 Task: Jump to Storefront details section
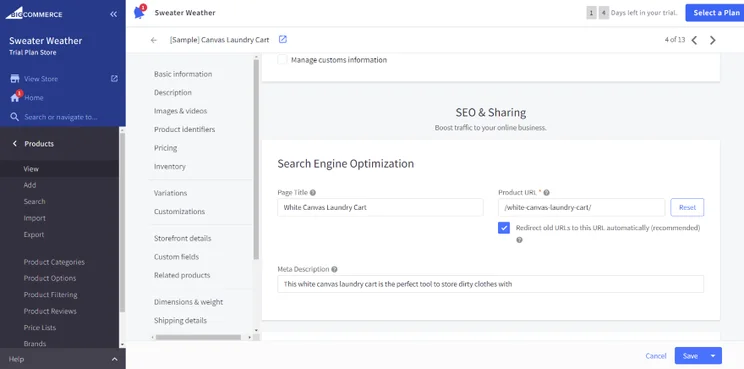(182, 238)
